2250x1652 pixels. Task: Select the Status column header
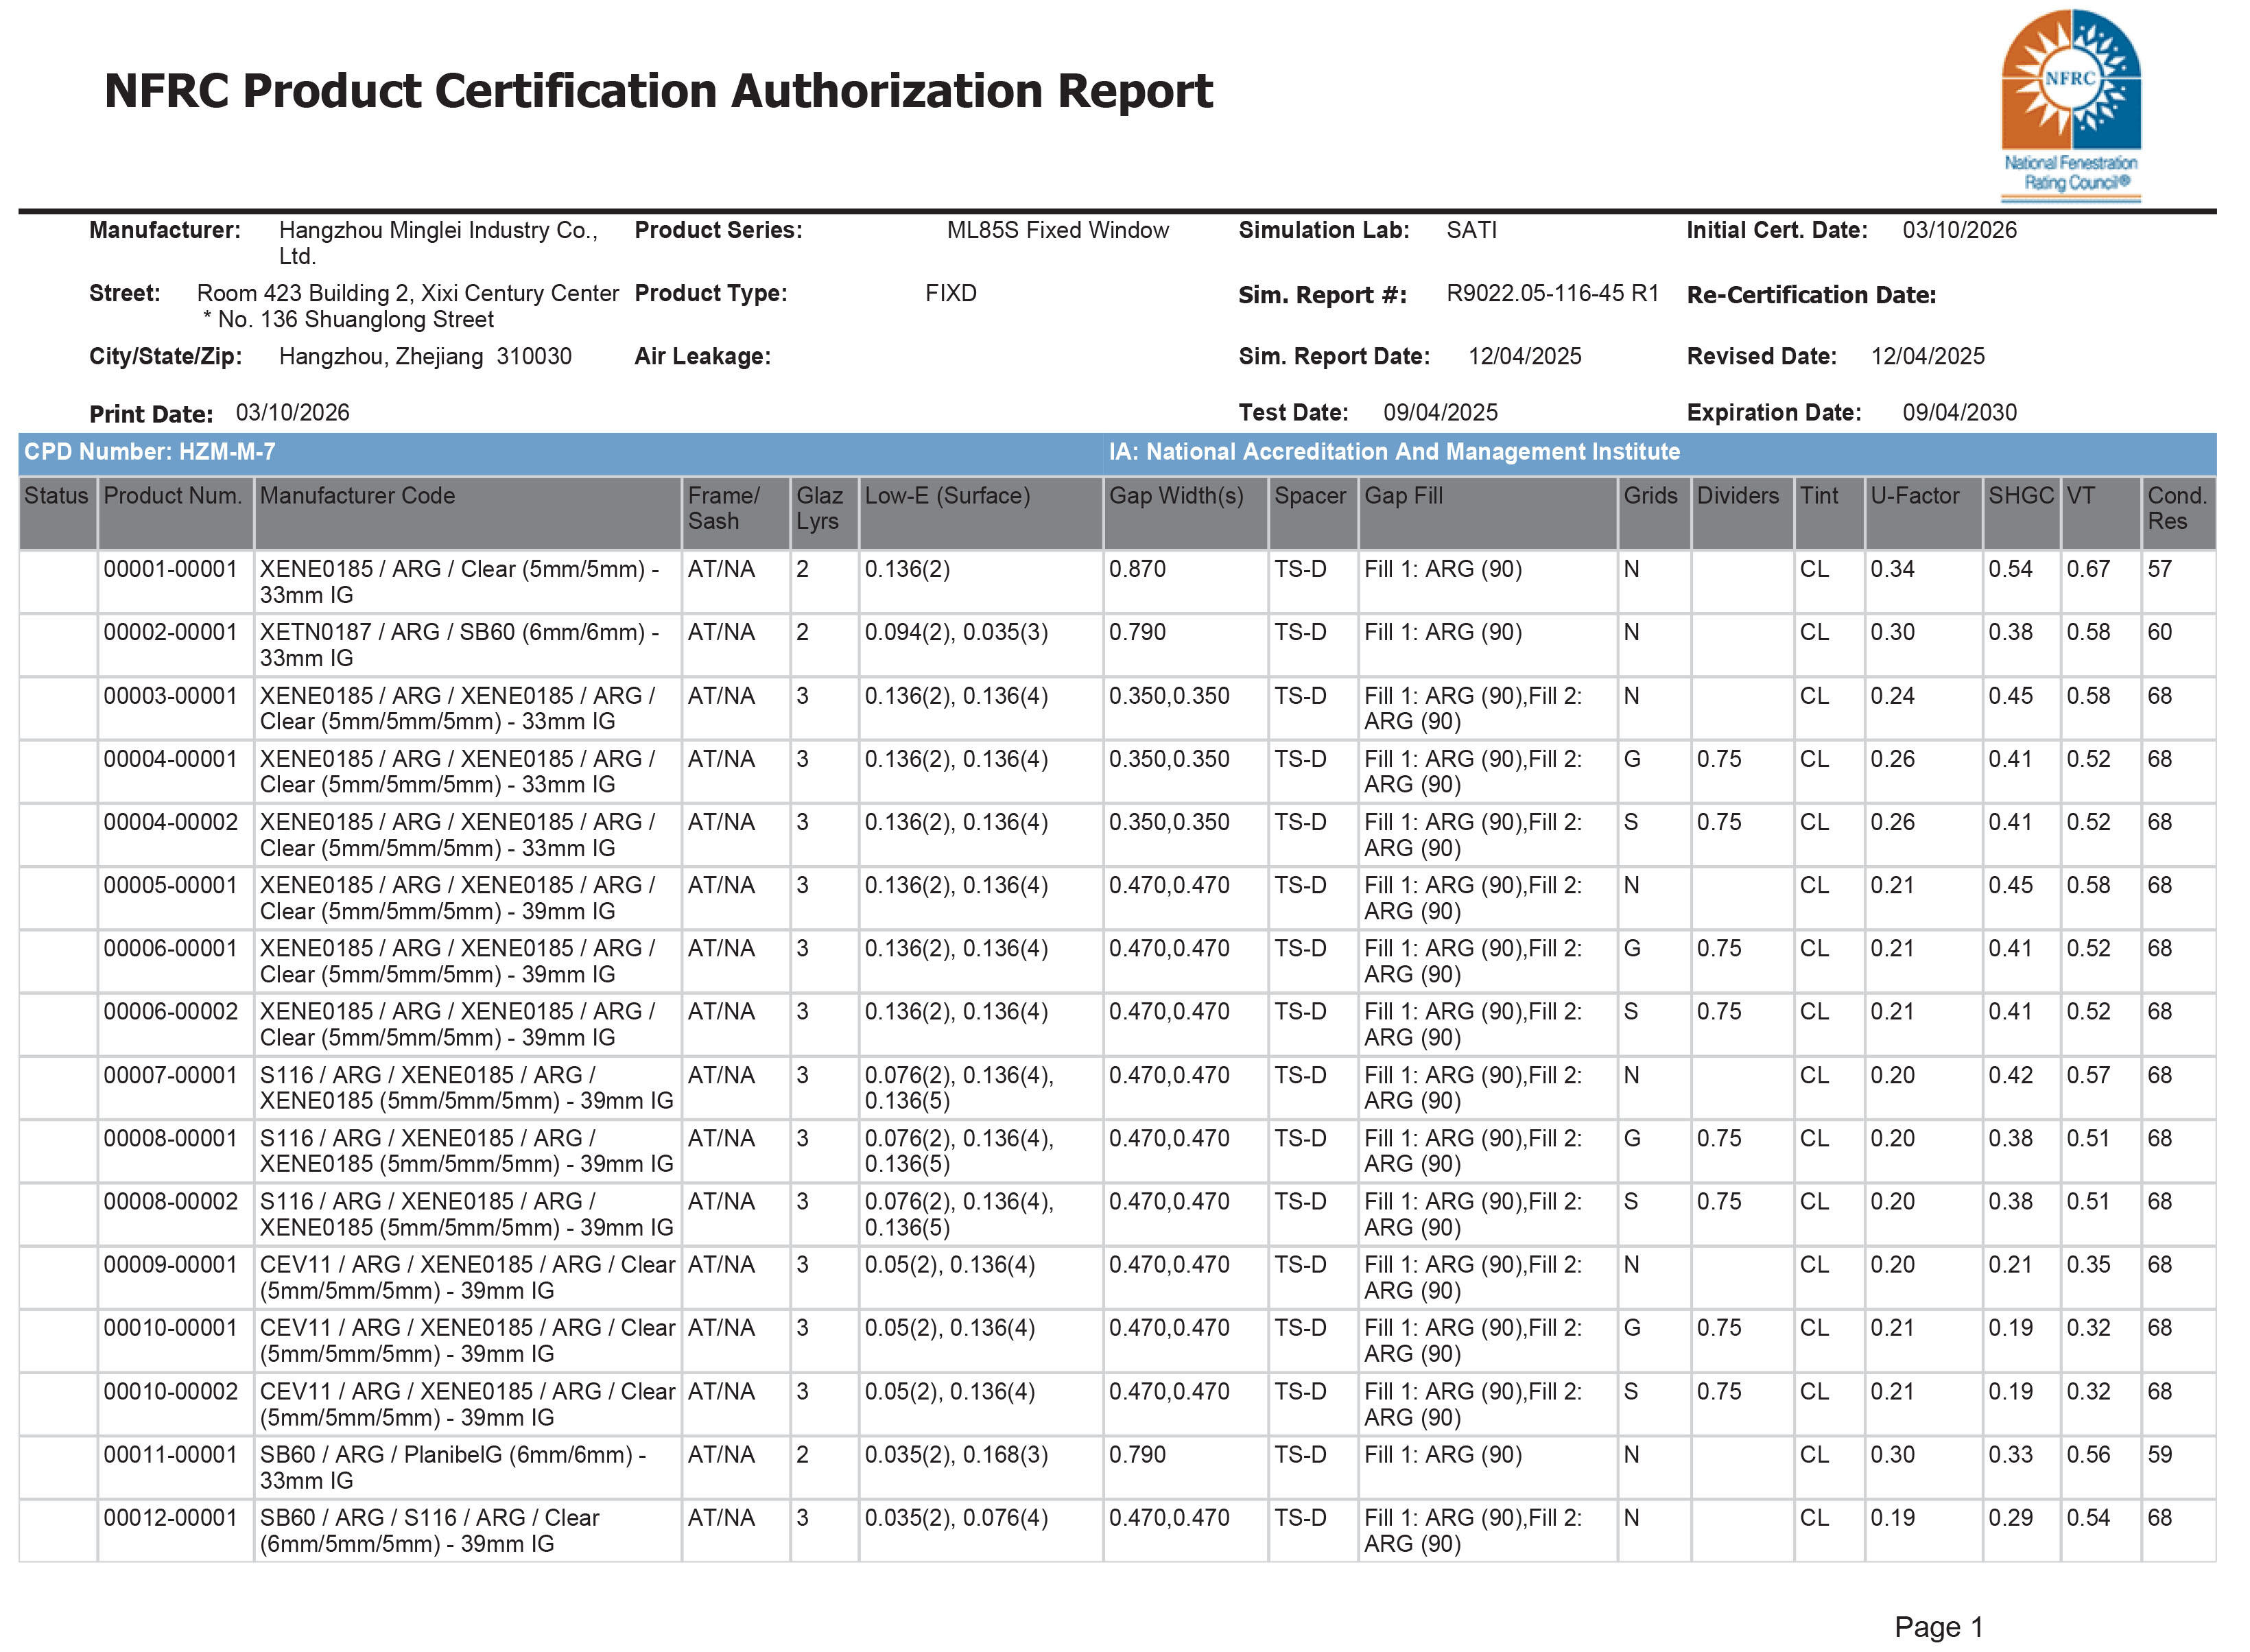click(x=56, y=496)
